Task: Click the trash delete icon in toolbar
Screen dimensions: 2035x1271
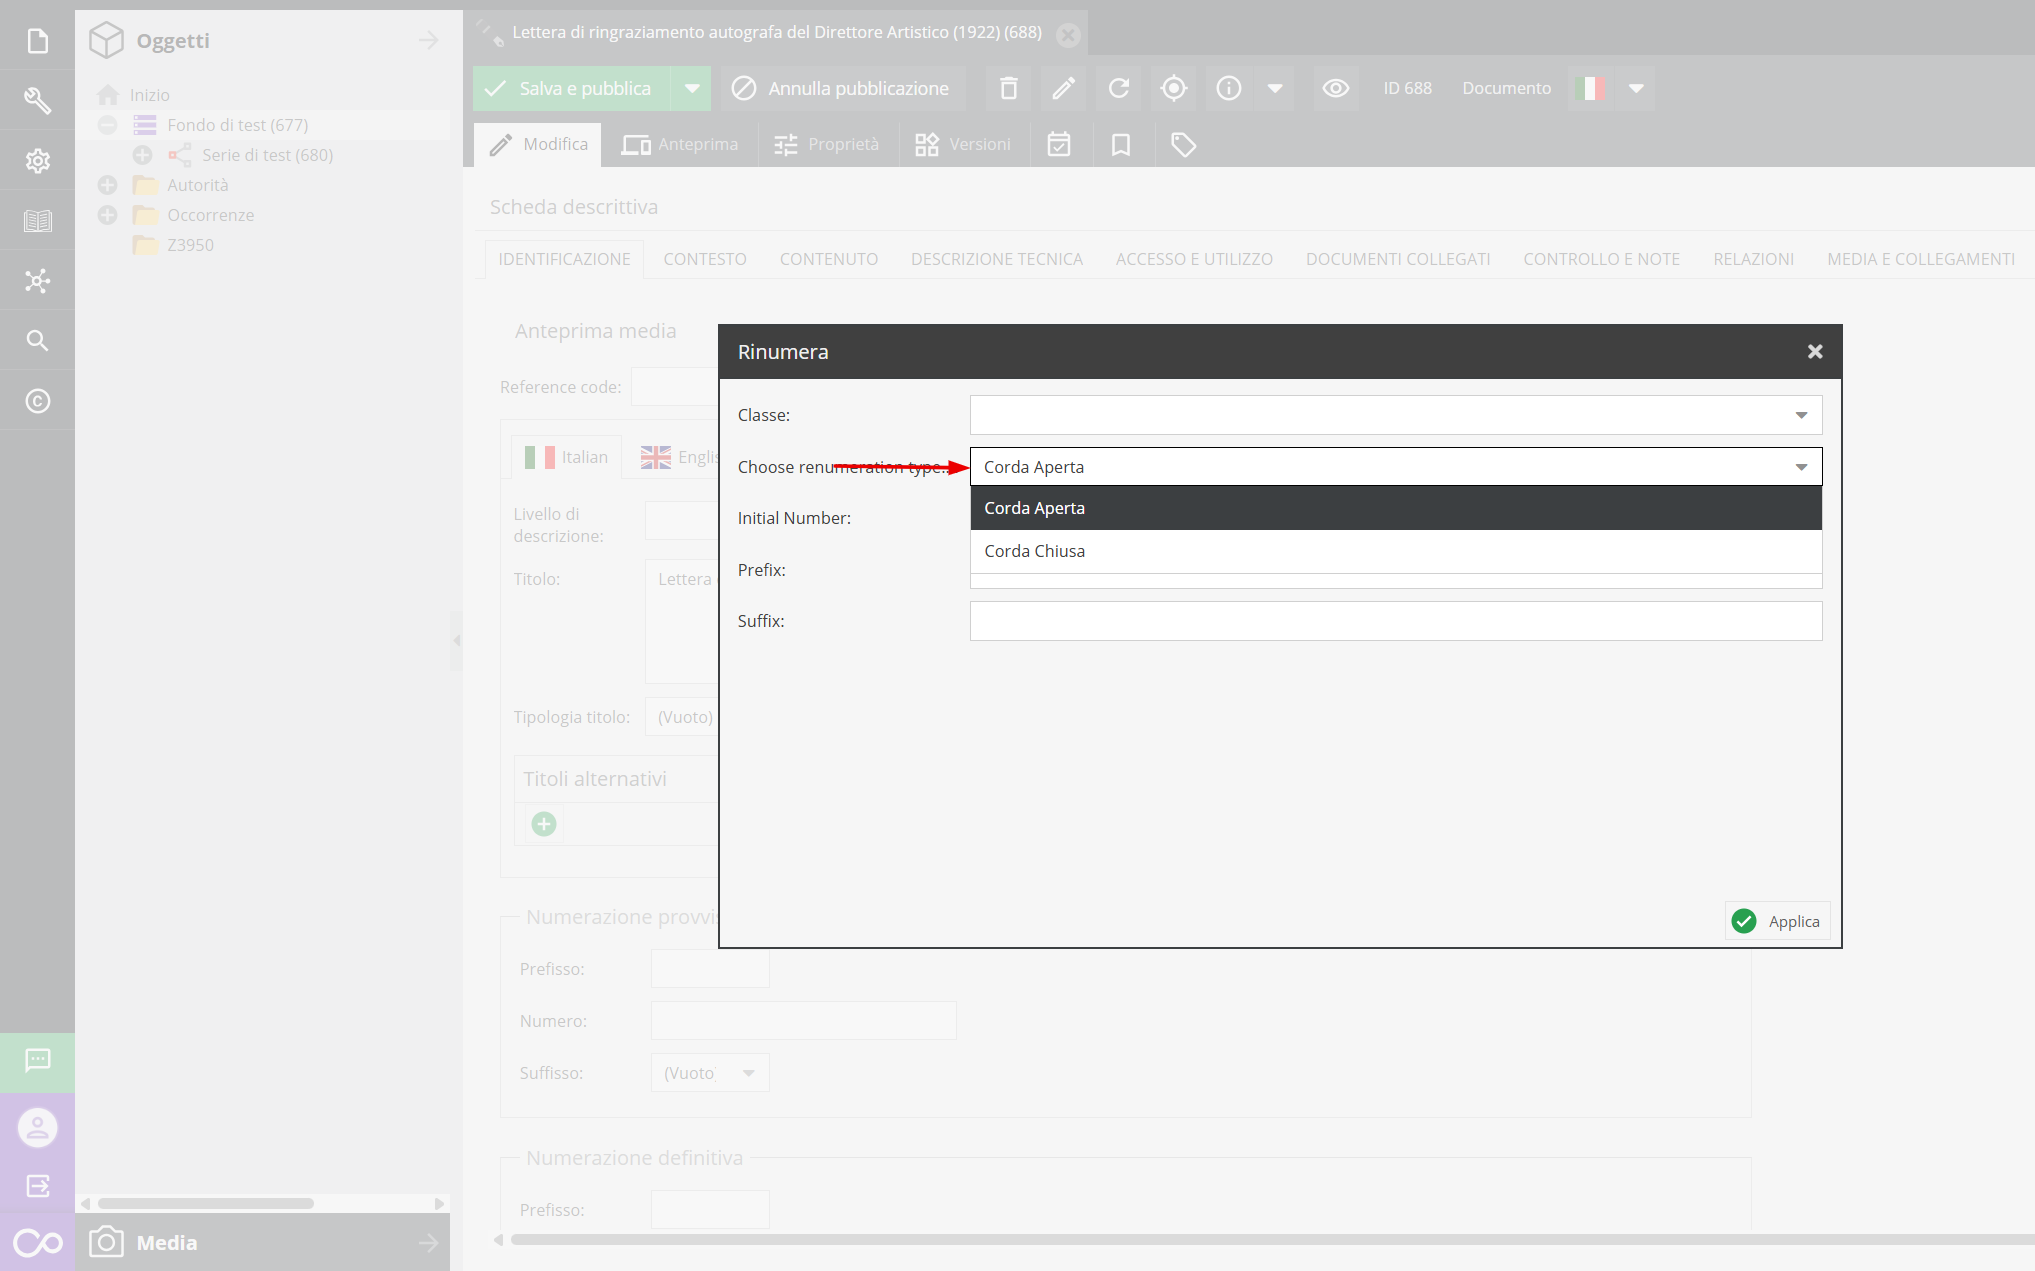Action: click(1008, 89)
